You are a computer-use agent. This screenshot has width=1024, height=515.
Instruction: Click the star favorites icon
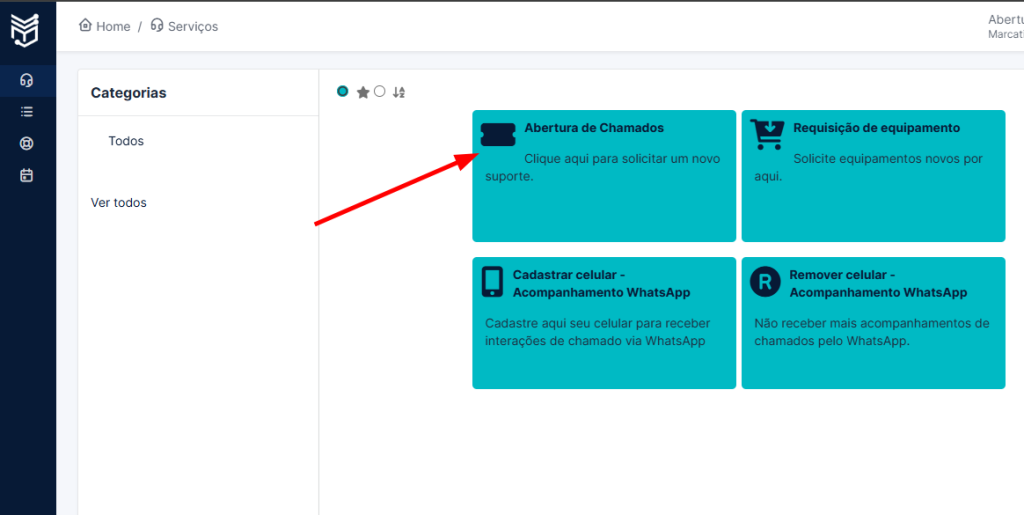tap(363, 92)
